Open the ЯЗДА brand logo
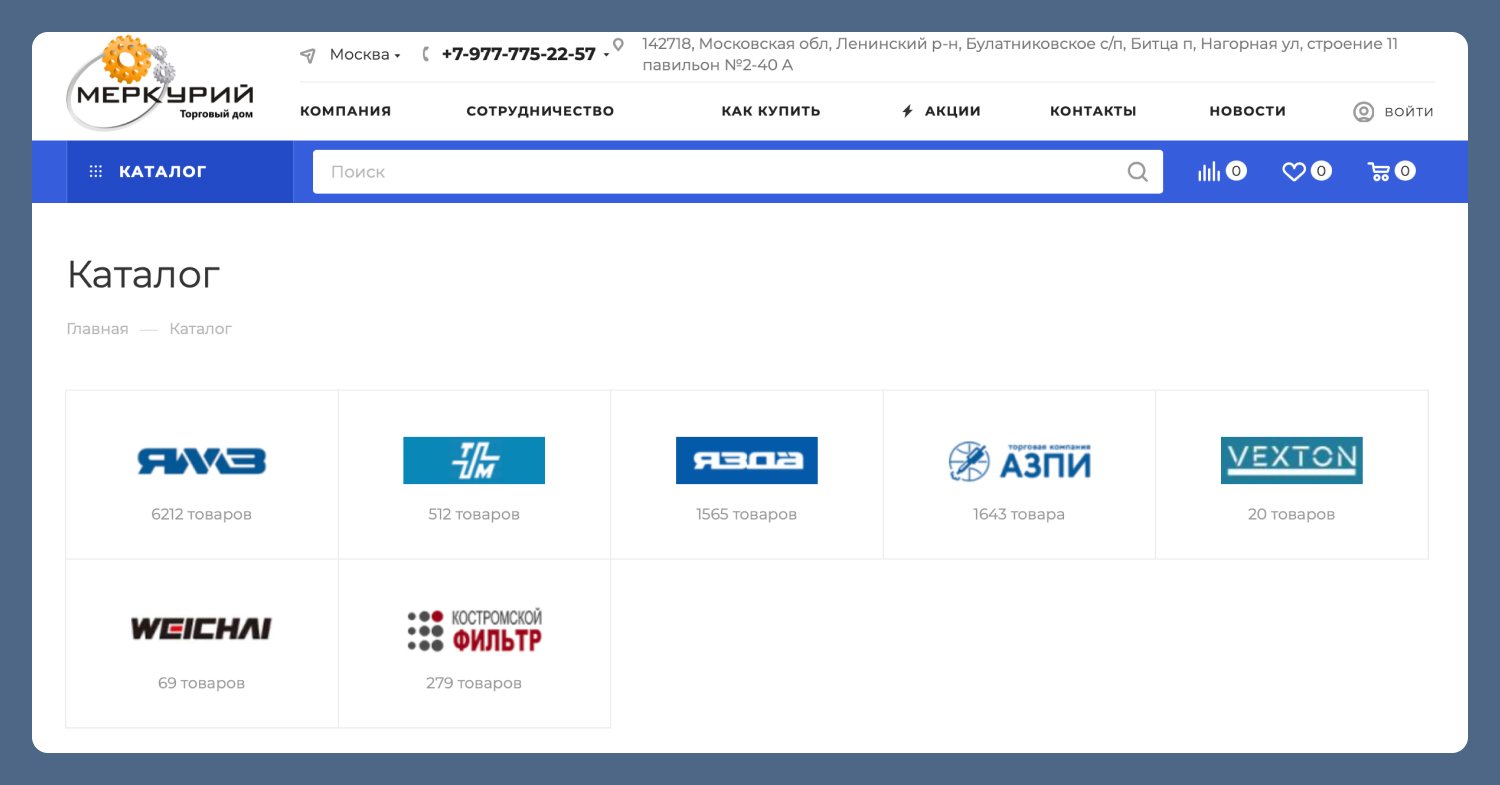1500x785 pixels. point(747,460)
